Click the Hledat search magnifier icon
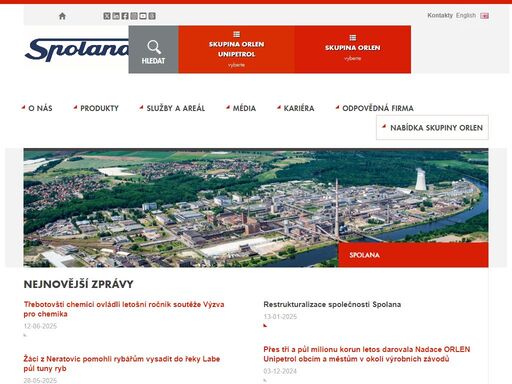Image resolution: width=512 pixels, height=384 pixels. point(154,47)
